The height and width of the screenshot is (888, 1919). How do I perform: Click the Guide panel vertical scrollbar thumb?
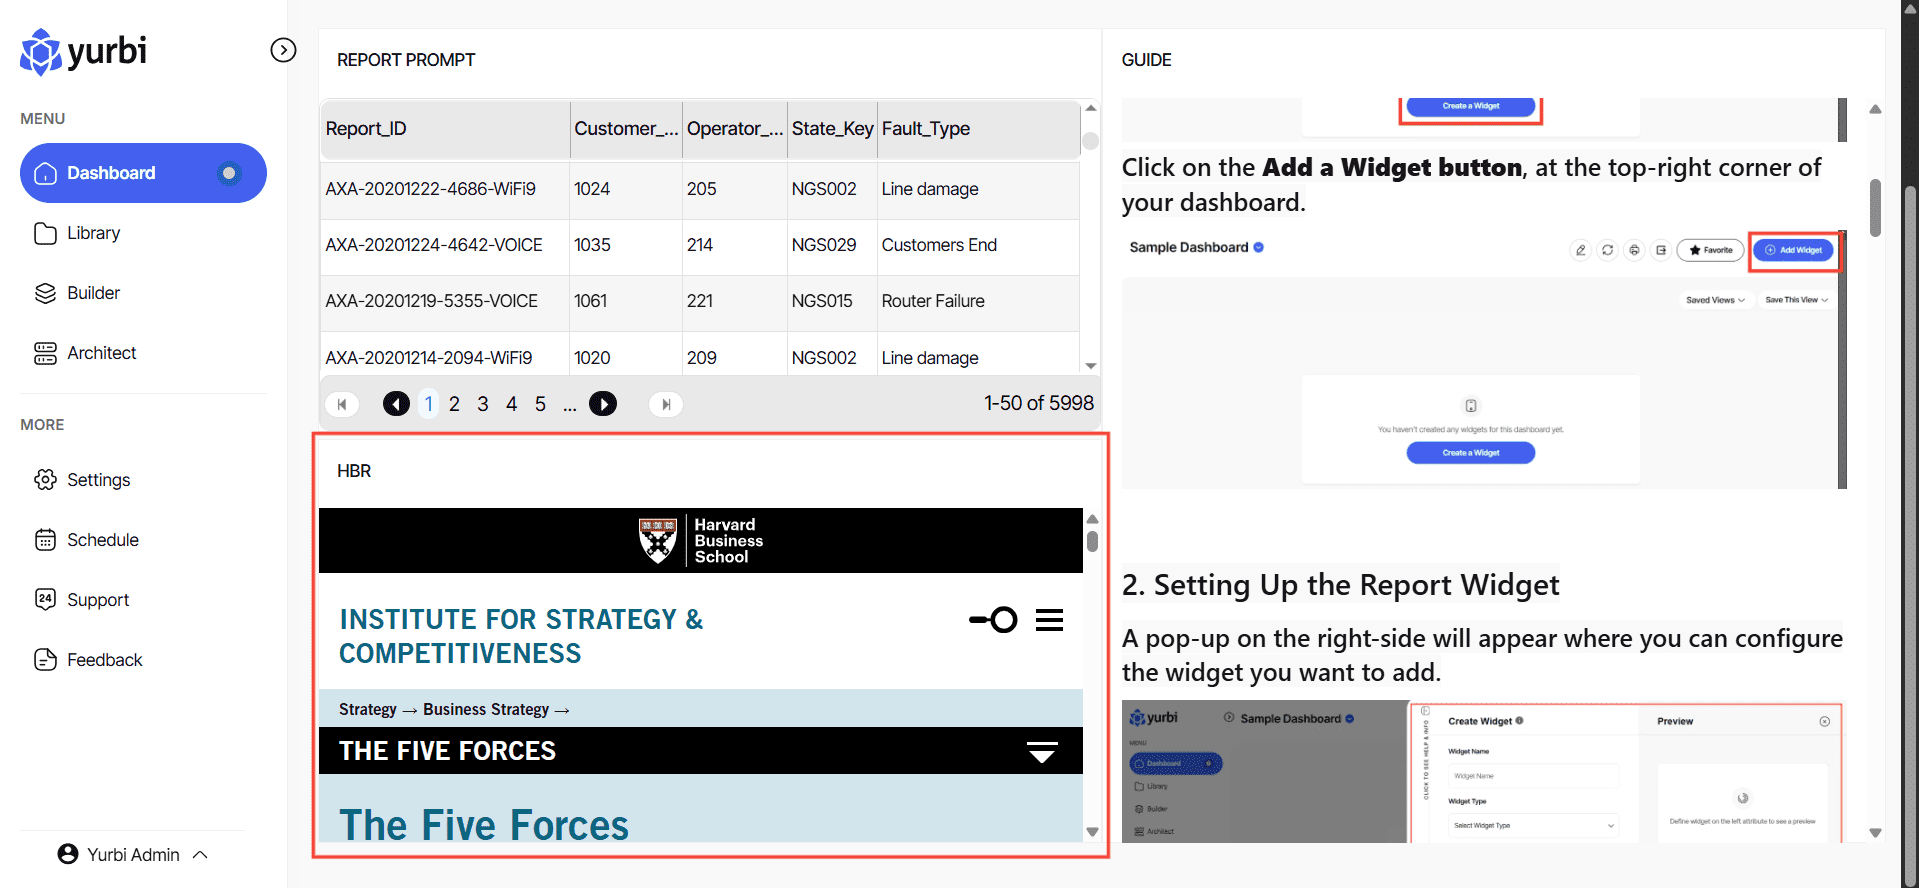1875,207
